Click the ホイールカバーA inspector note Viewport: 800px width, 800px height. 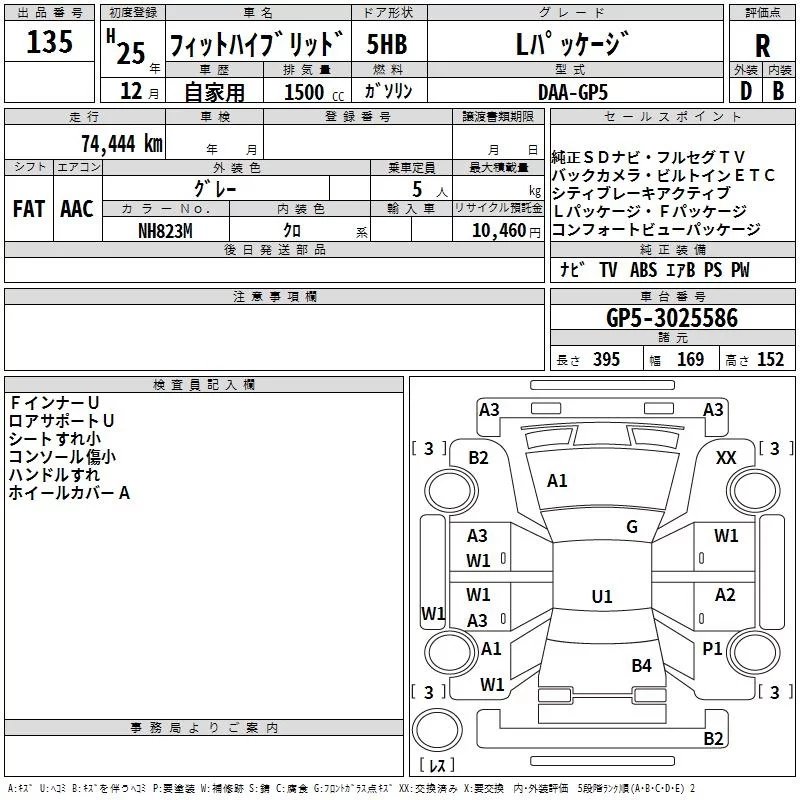(x=69, y=493)
